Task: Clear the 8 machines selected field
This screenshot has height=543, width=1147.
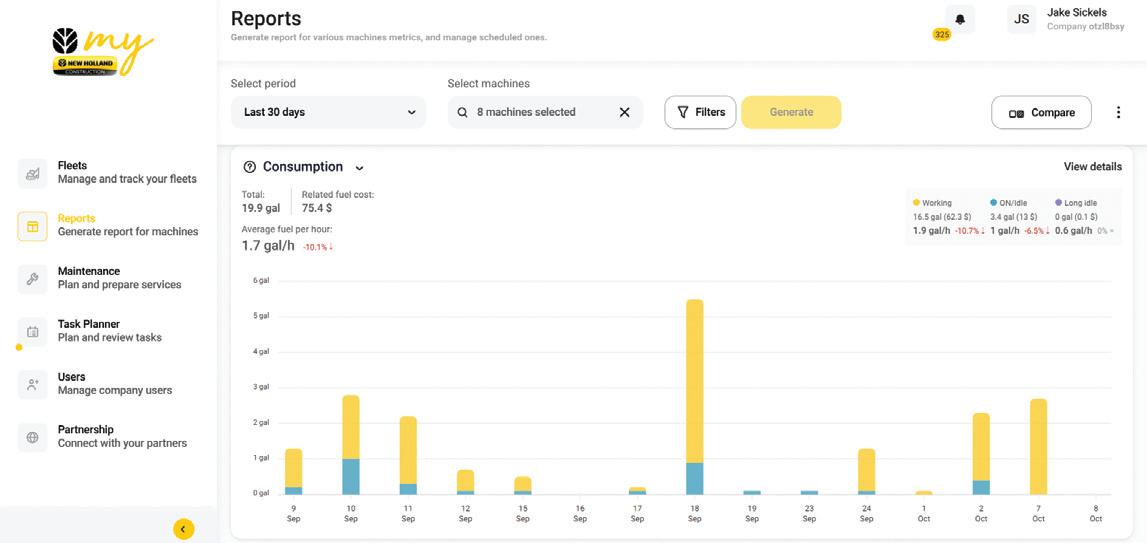Action: [624, 112]
